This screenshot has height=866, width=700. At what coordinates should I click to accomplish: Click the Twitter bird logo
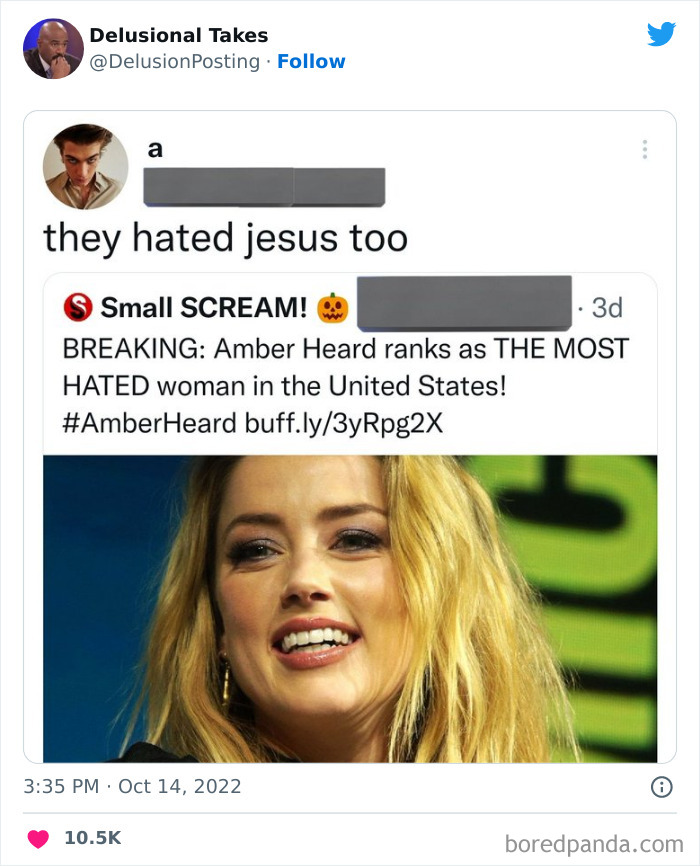661,33
